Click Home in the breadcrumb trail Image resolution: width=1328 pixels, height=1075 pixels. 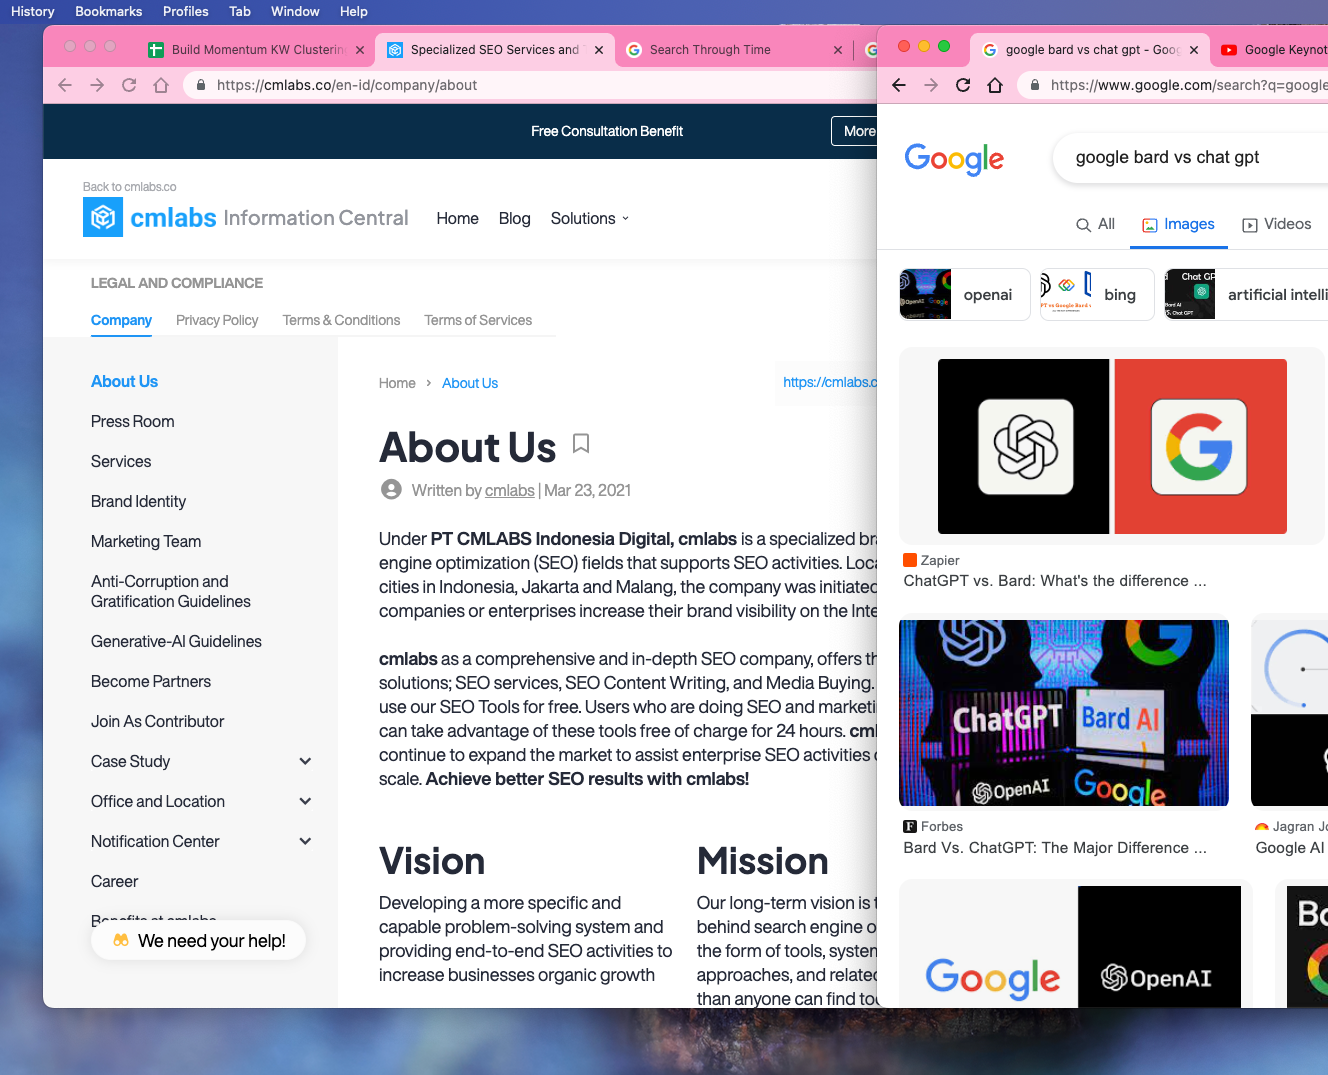(x=397, y=383)
